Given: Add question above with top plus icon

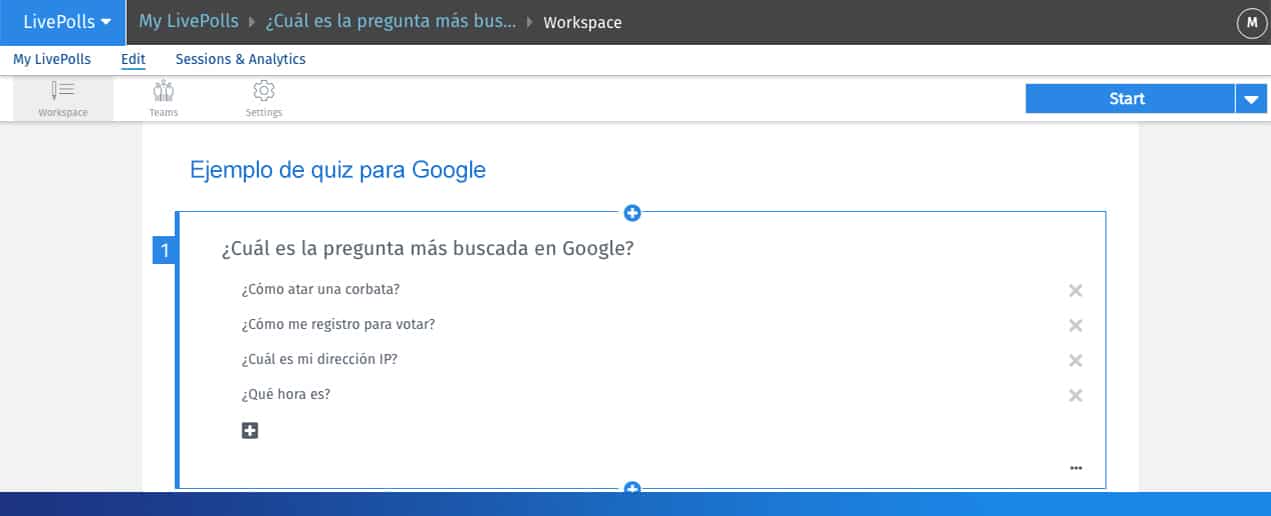Looking at the screenshot, I should [x=632, y=212].
